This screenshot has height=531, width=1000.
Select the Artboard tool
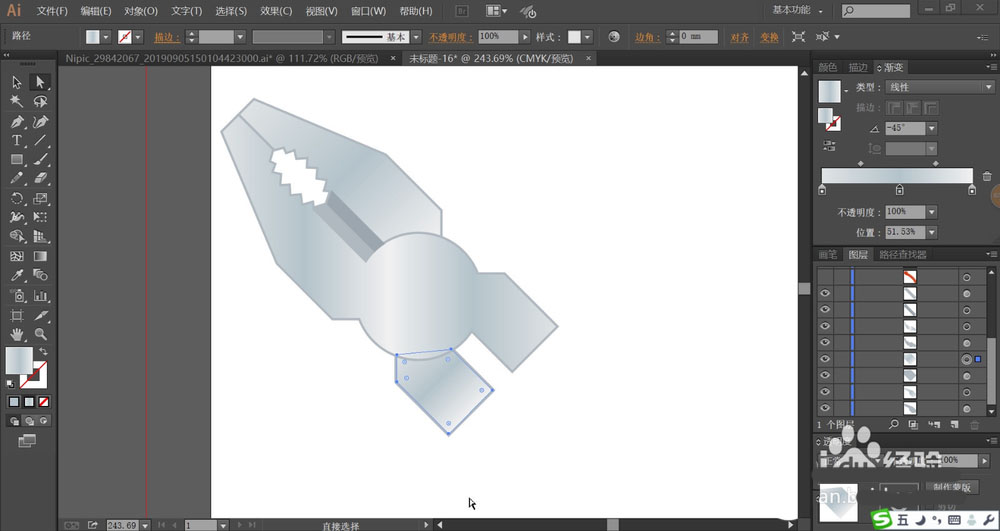[x=17, y=315]
